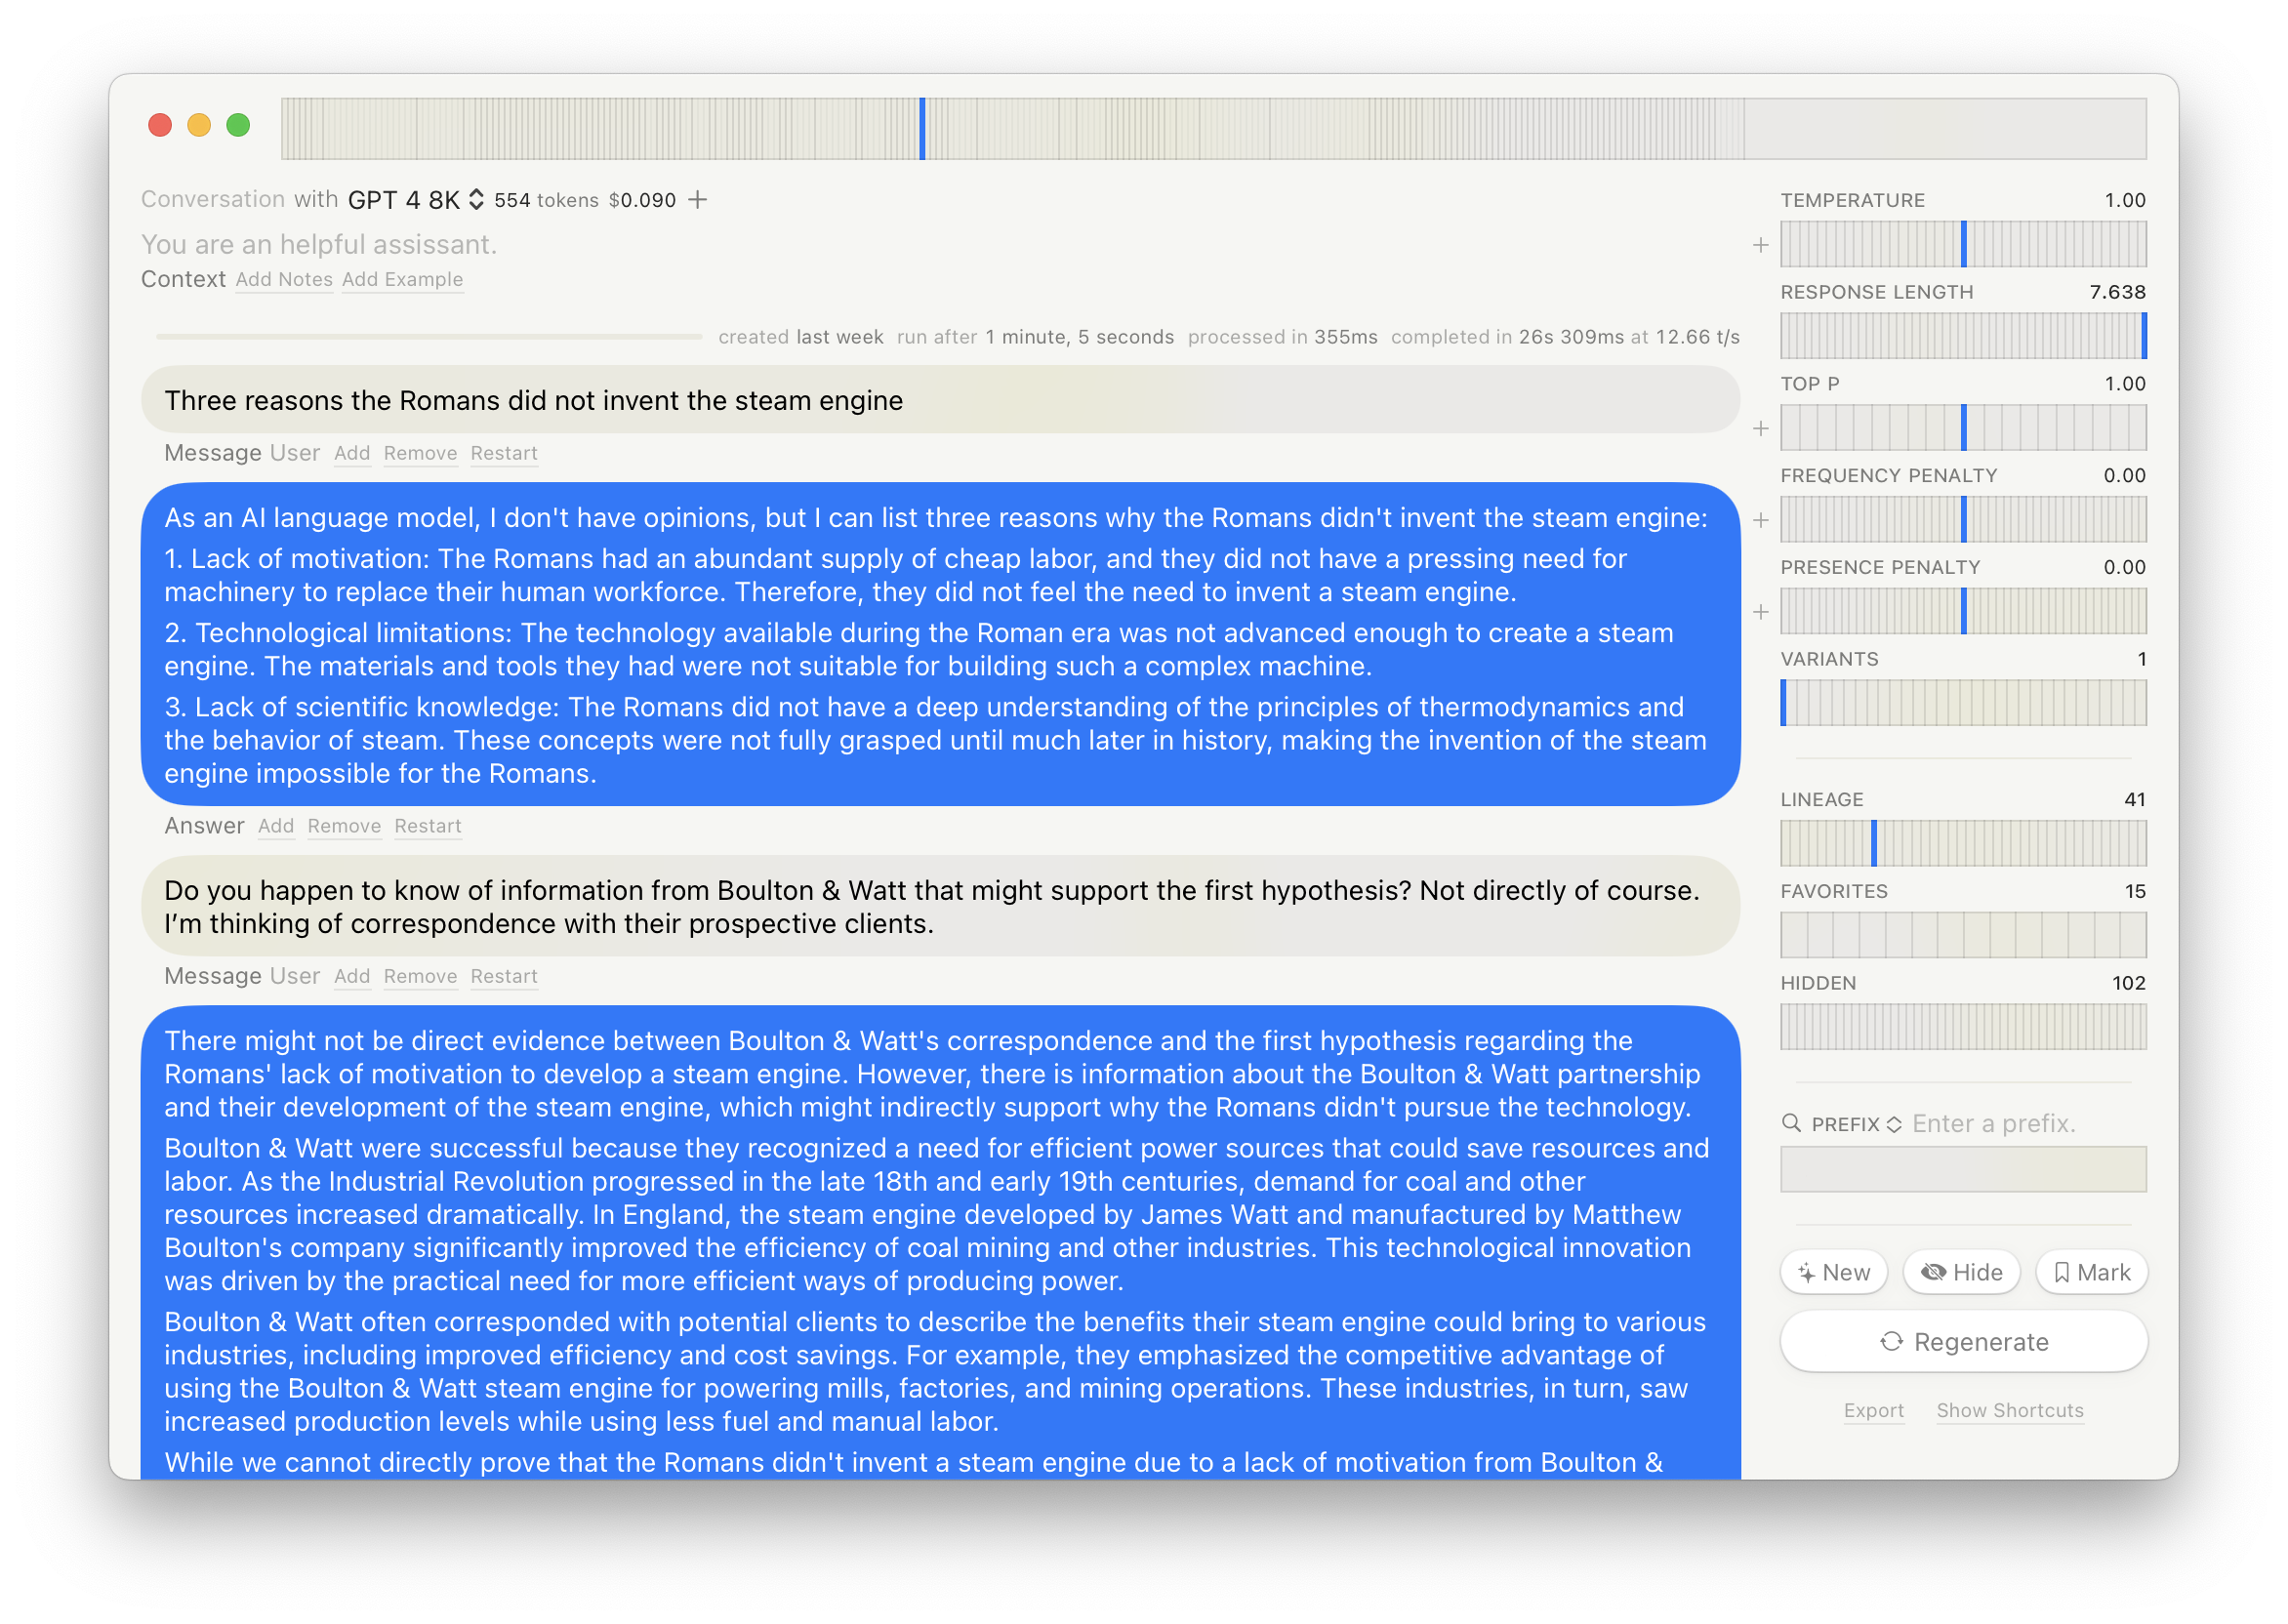Click the 'processed in 355ms' text
The height and width of the screenshot is (1624, 2288).
[x=1282, y=338]
